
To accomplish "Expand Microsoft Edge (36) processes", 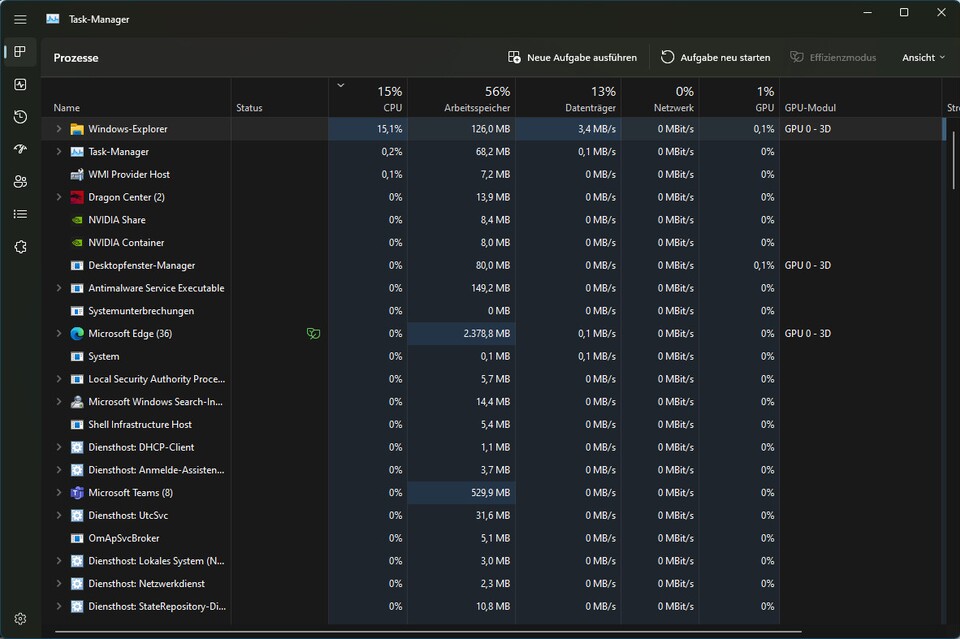I will coord(59,334).
